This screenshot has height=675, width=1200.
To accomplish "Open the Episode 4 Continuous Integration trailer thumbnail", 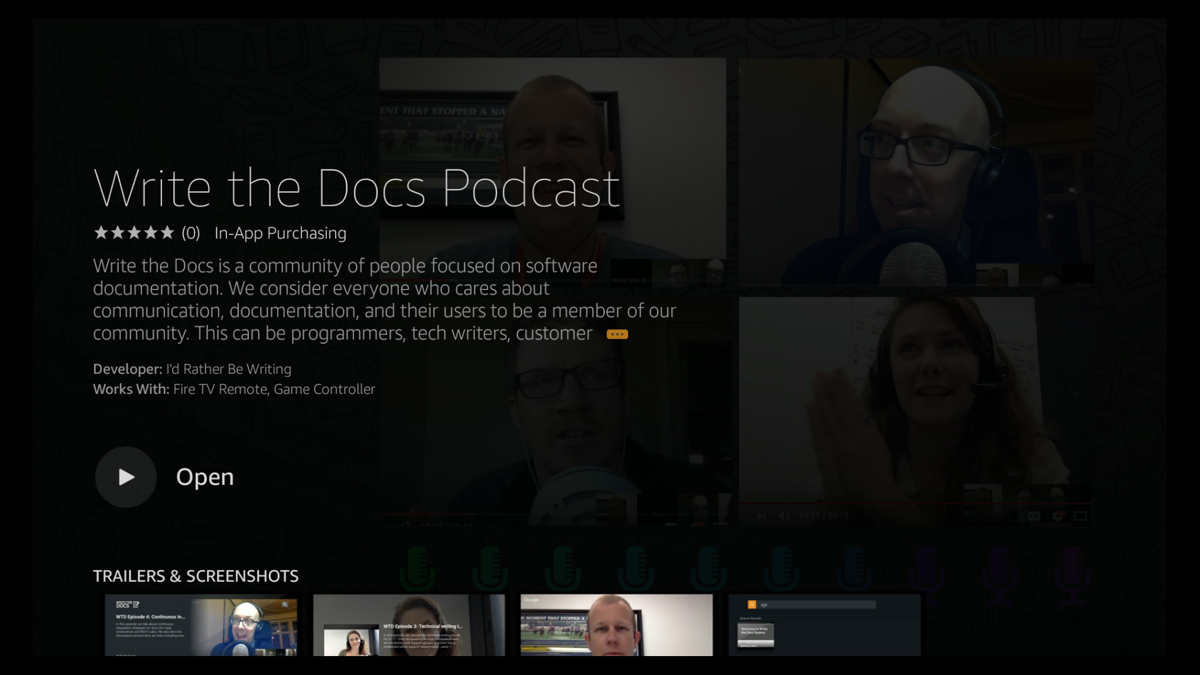I will pos(200,624).
